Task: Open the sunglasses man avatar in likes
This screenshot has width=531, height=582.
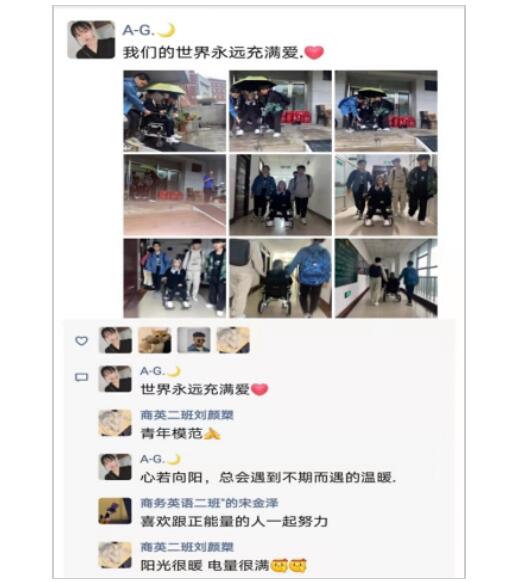Action: click(194, 340)
